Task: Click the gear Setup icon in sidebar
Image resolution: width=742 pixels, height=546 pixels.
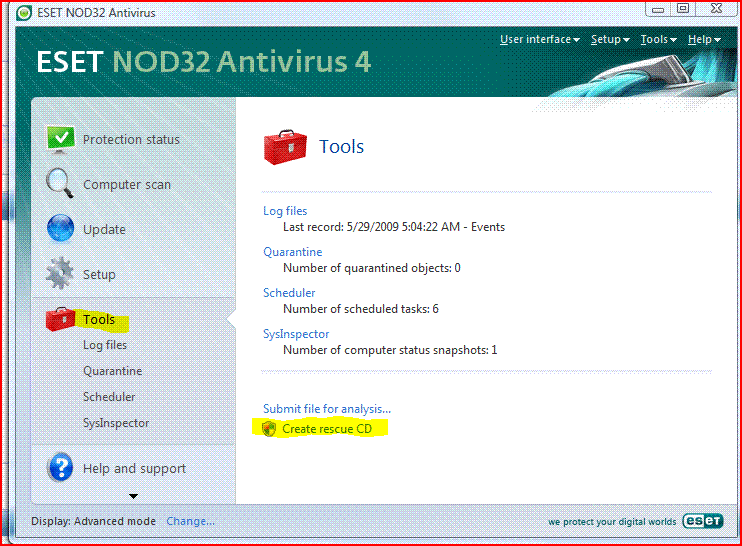Action: 60,273
